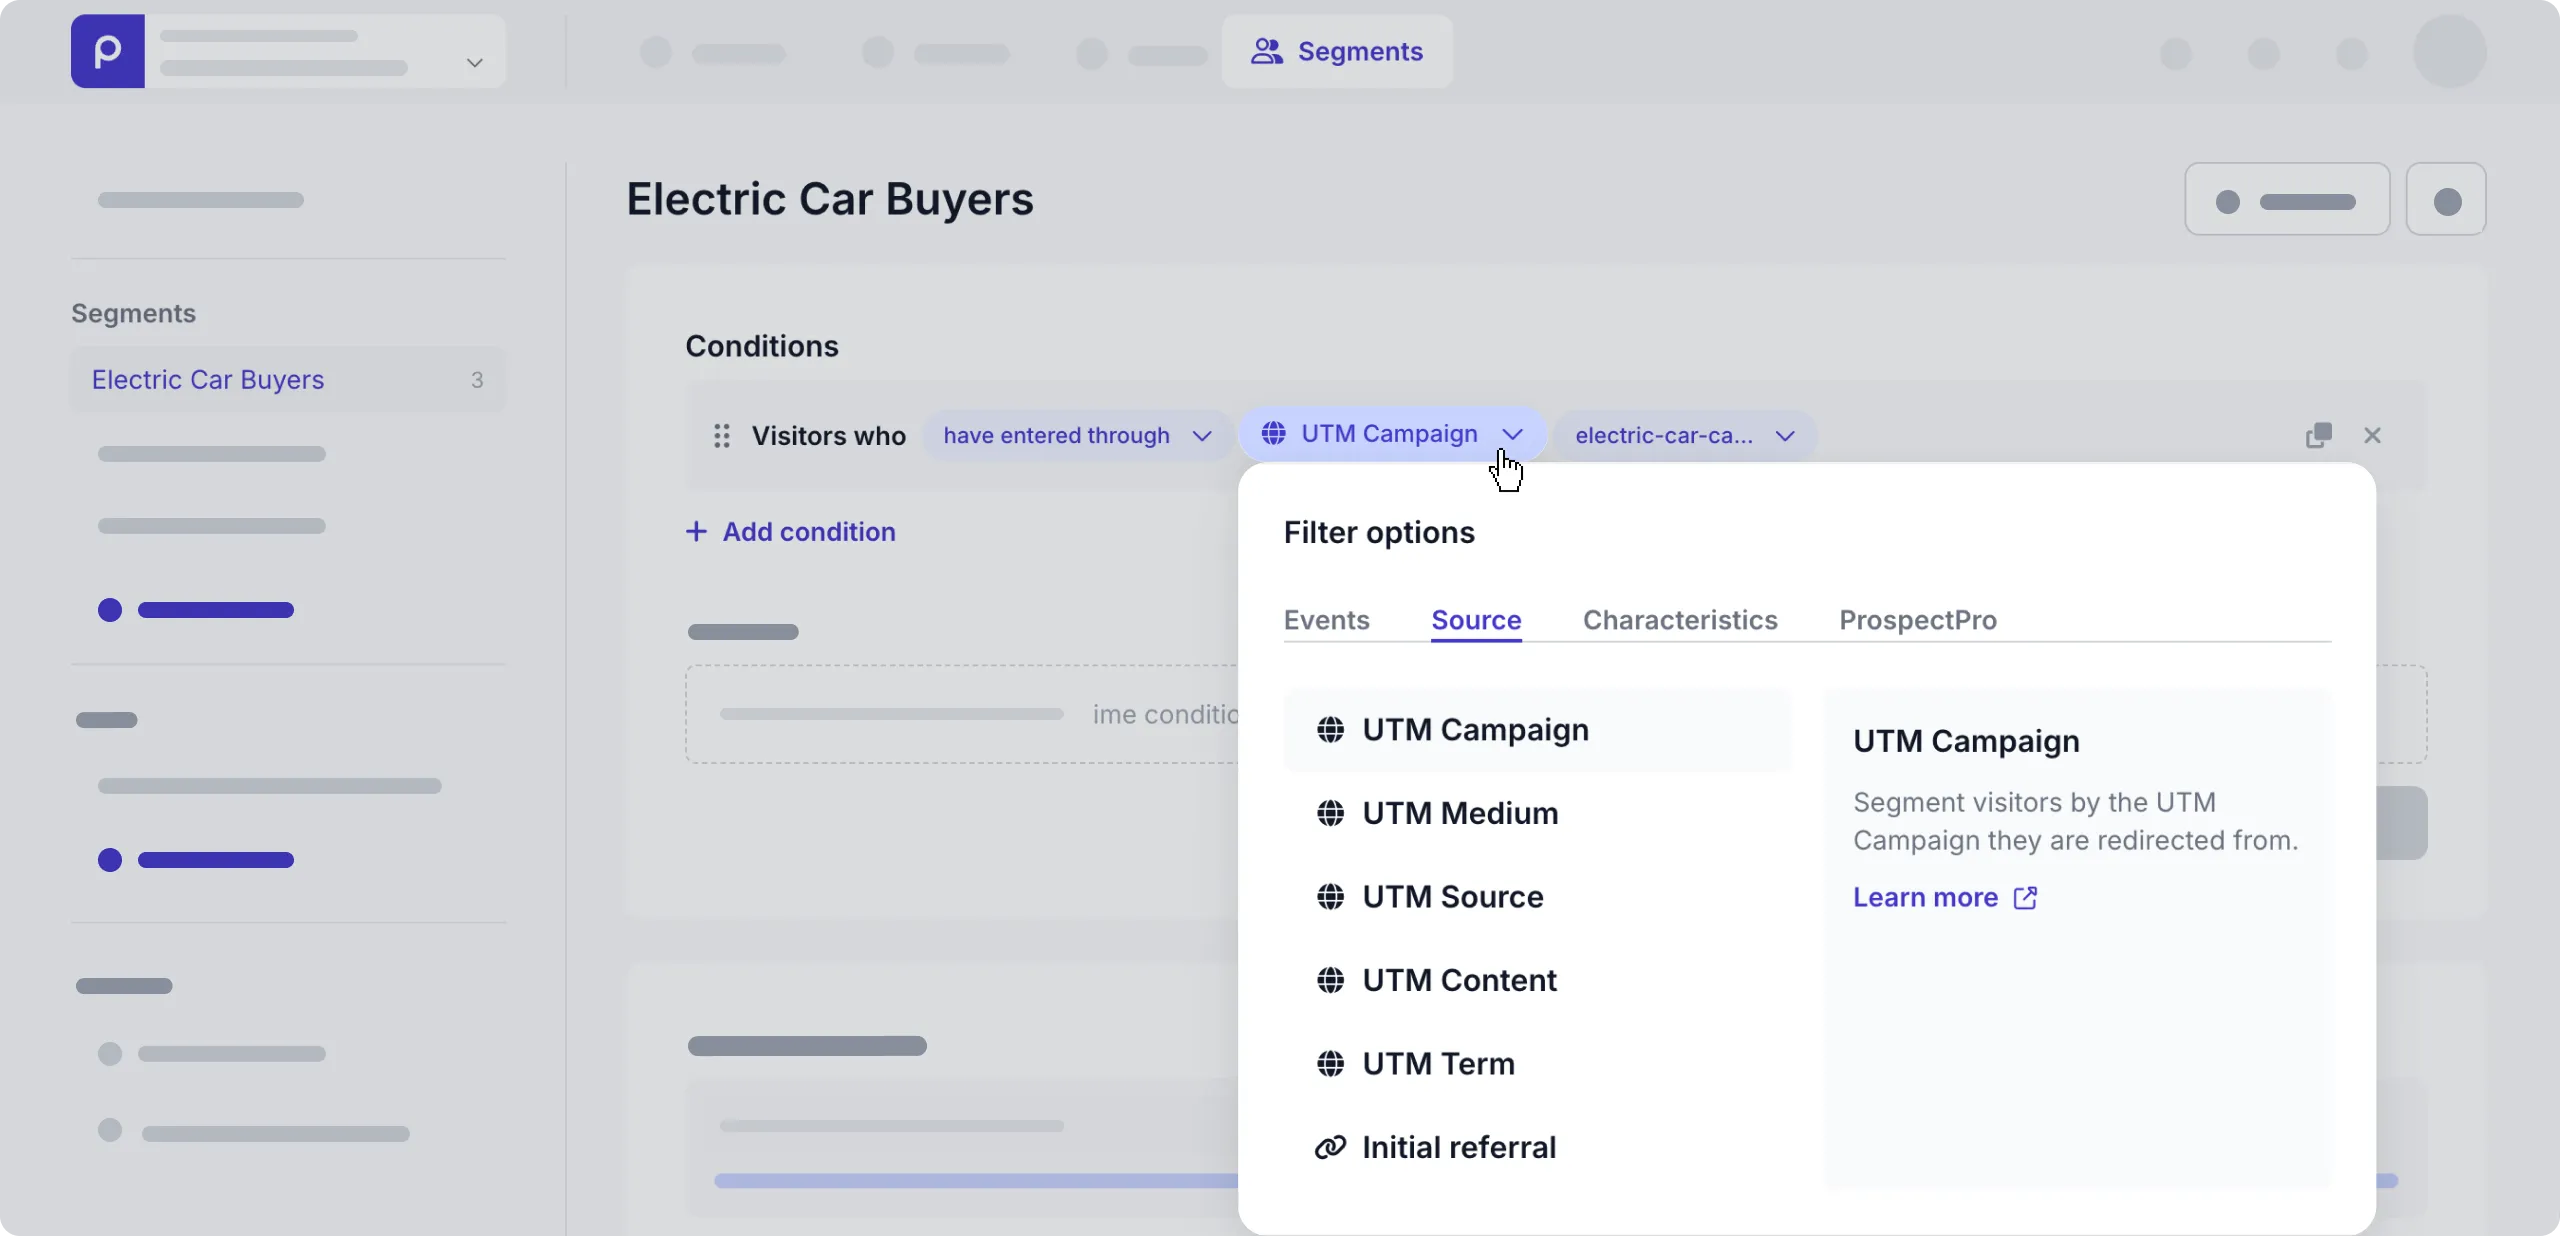This screenshot has width=2560, height=1236.
Task: Expand the workspace selector chevron
Action: (475, 63)
